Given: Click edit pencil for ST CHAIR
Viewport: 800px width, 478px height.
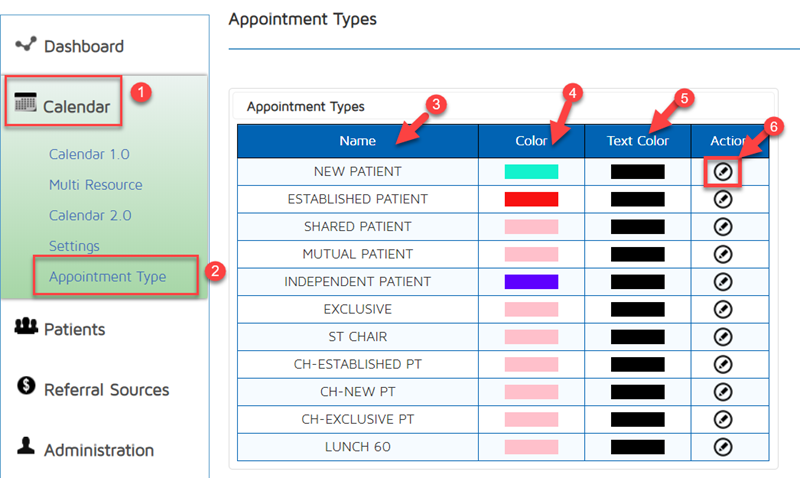Looking at the screenshot, I should [x=724, y=337].
